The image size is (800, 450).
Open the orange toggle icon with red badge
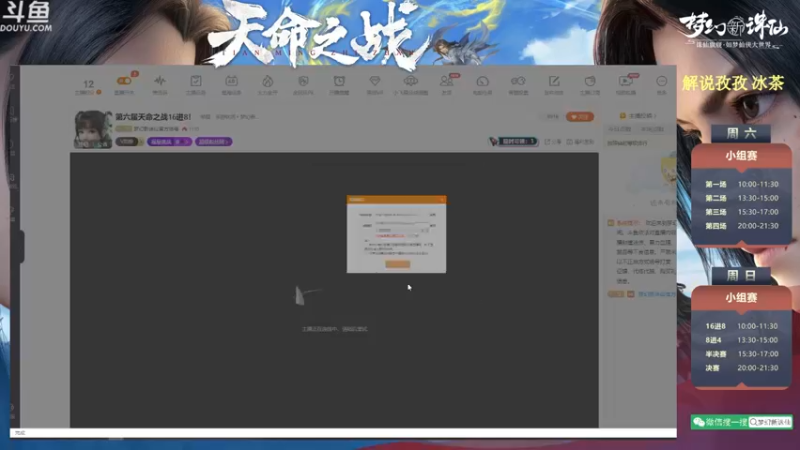click(124, 81)
